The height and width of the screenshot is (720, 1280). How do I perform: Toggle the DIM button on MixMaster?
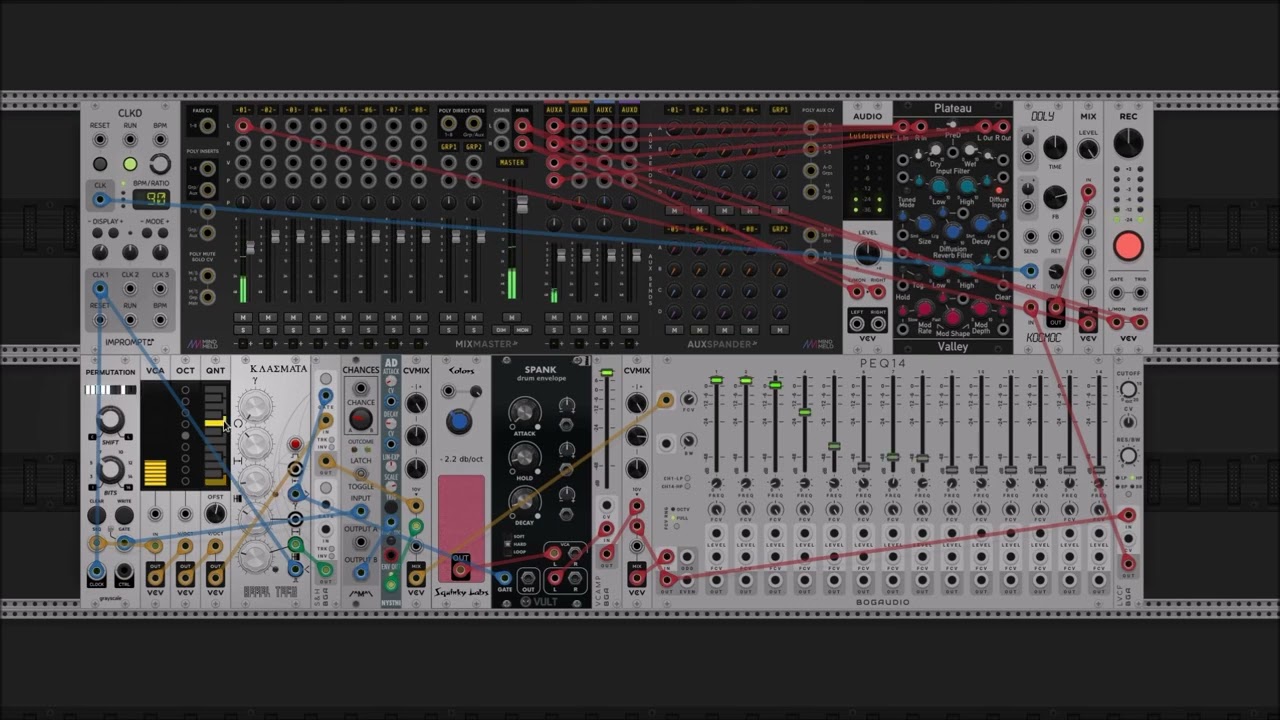click(502, 329)
